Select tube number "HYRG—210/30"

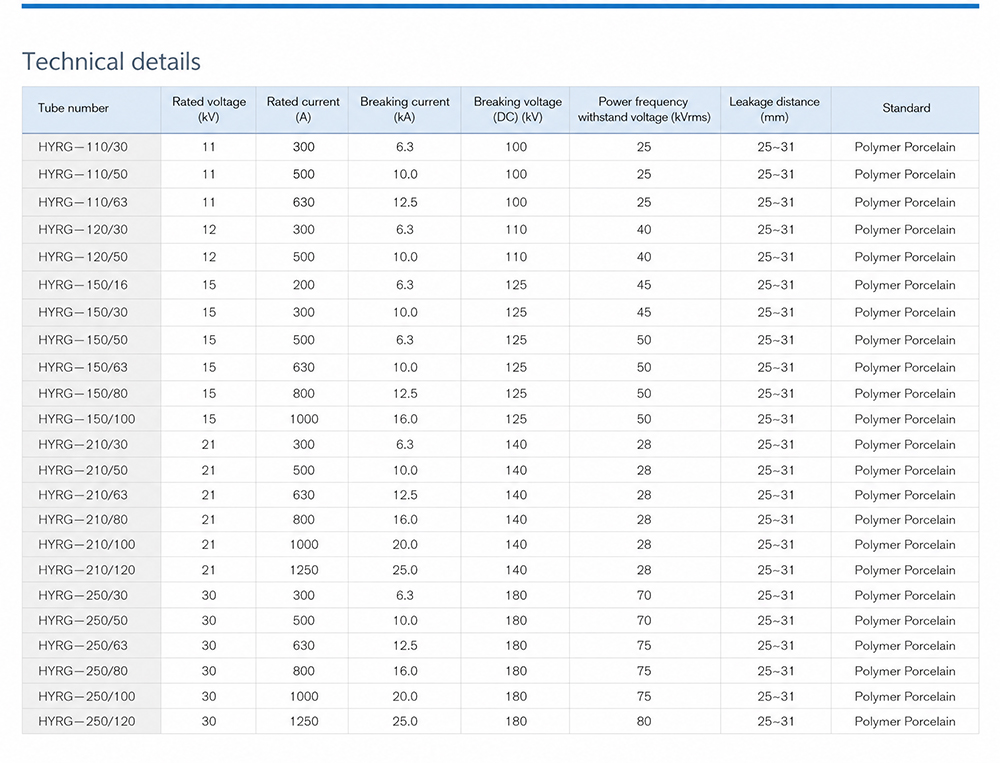[x=83, y=445]
